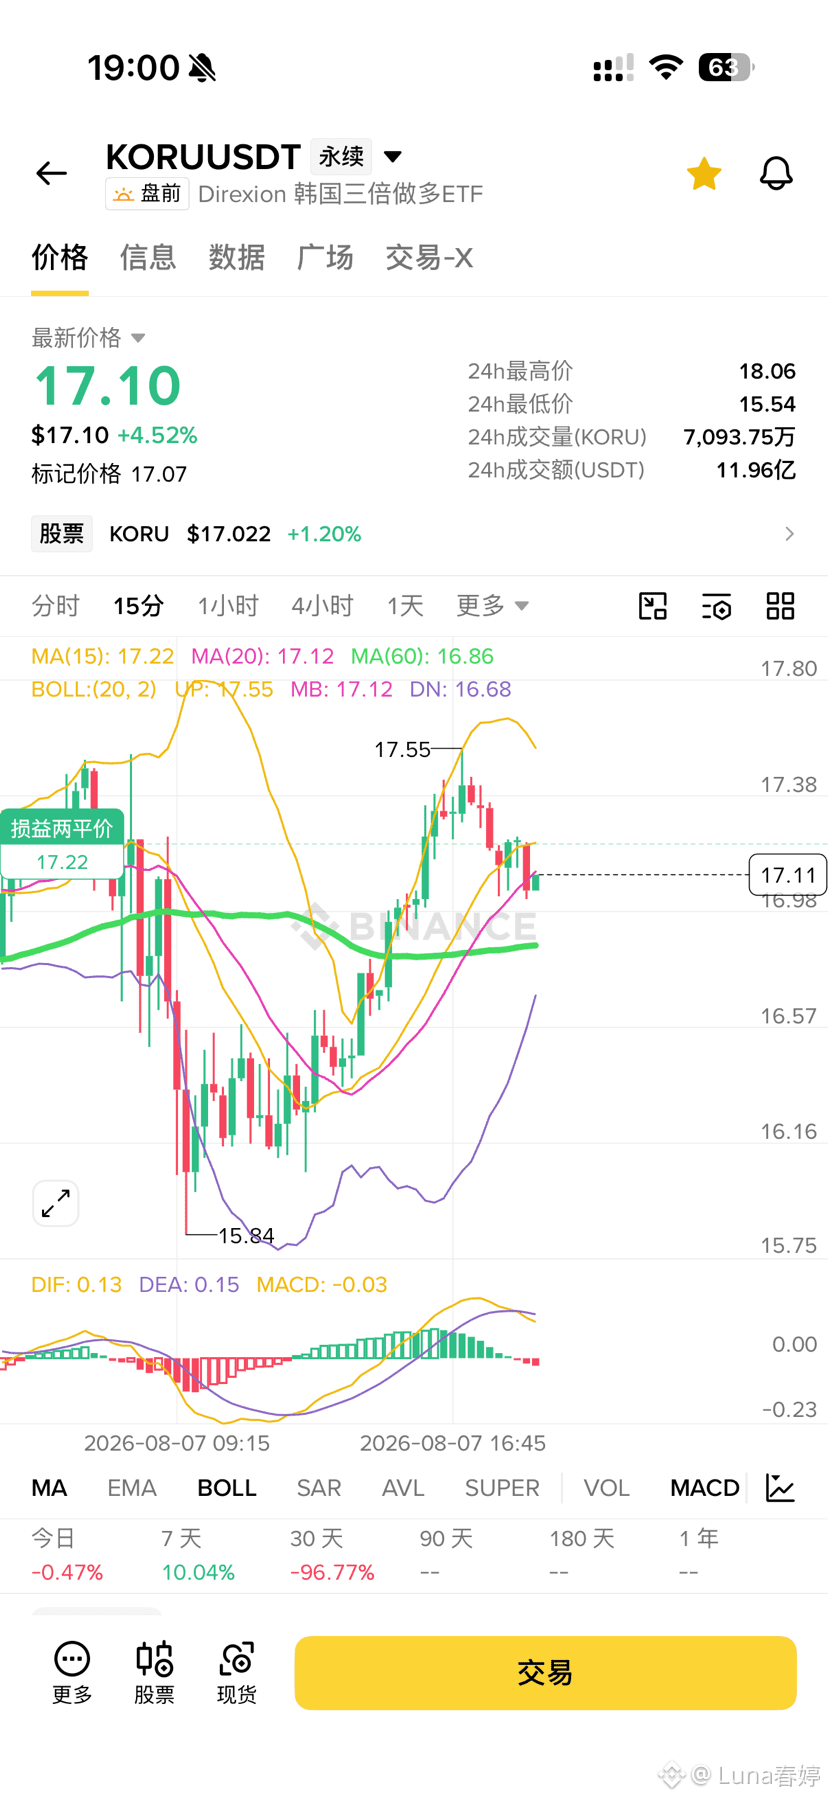
Task: Tap the 15.84 low price marker
Action: click(246, 1236)
